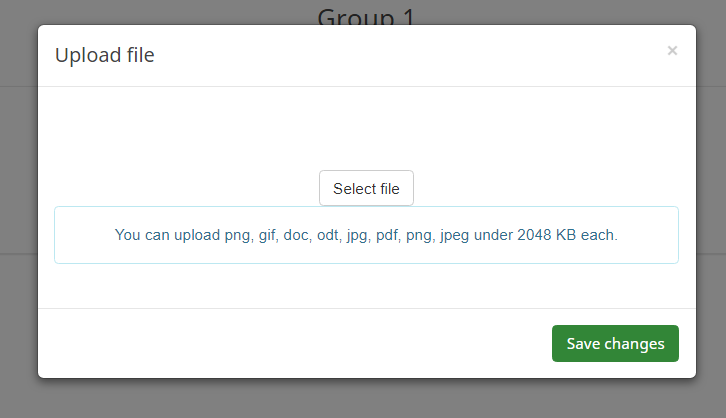Click the upload restrictions info box
The height and width of the screenshot is (418, 726).
coord(366,250)
